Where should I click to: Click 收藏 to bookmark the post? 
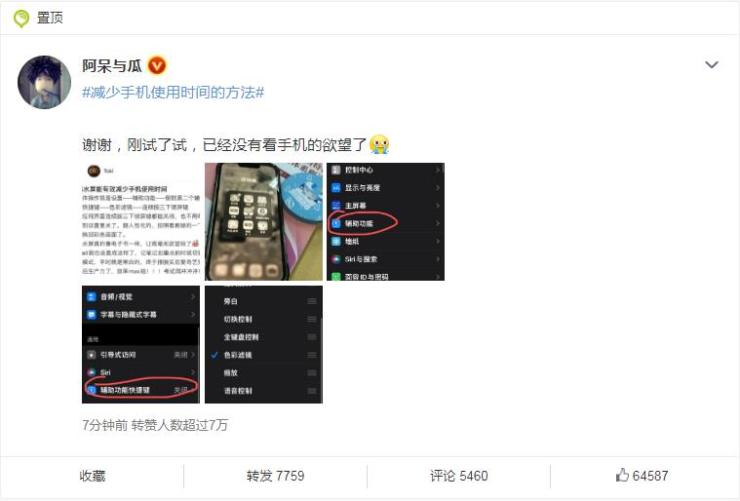point(92,476)
